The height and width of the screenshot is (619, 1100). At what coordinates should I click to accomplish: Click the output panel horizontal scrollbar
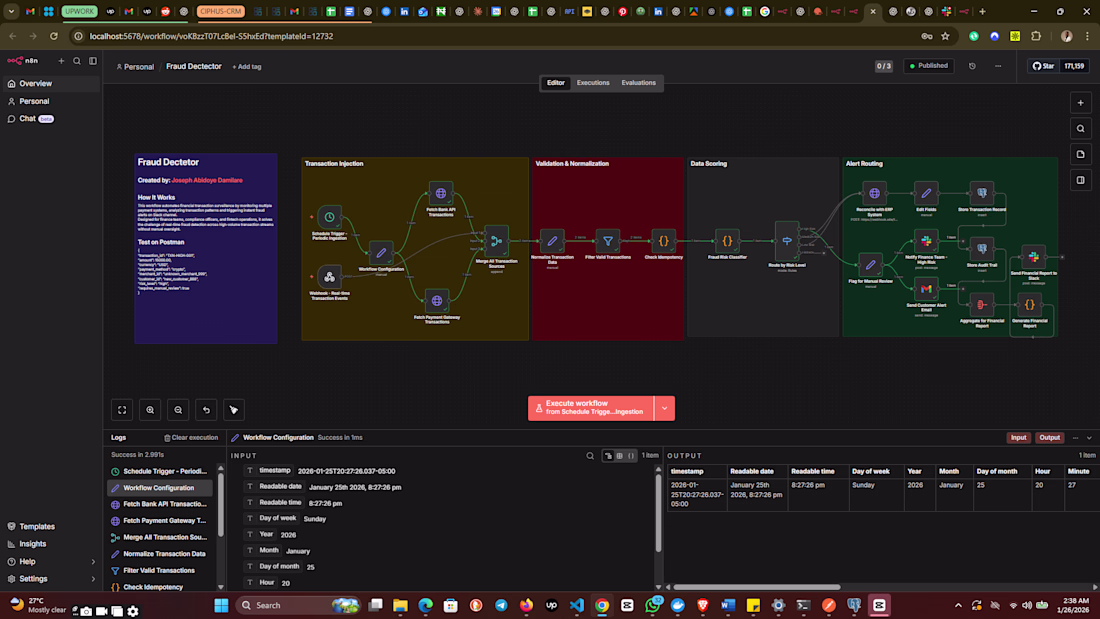point(757,587)
